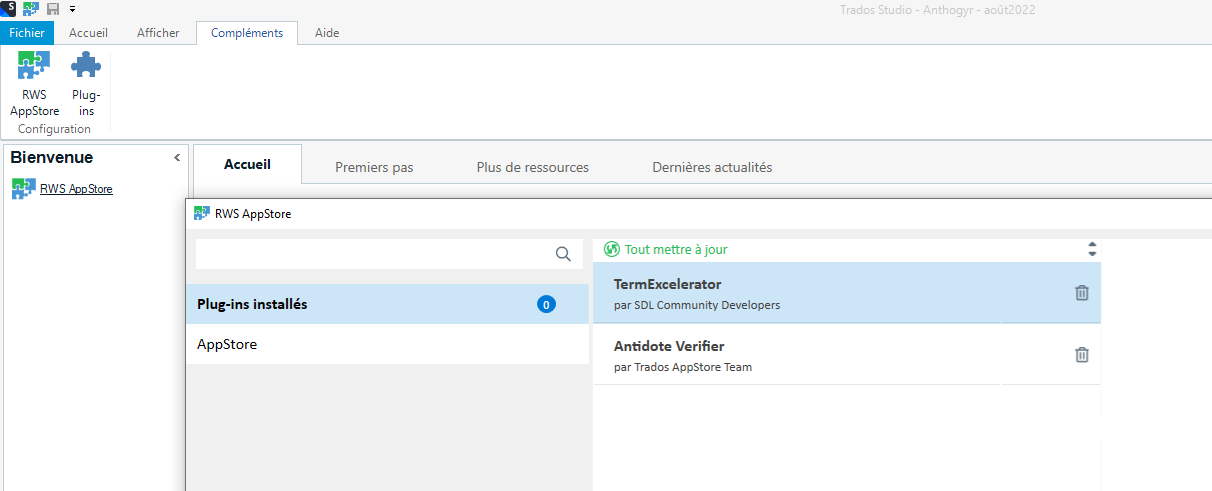Viewport: 1212px width, 491px height.
Task: Click the RWS AppStore button in Configuration ribbon group
Action: (x=35, y=84)
